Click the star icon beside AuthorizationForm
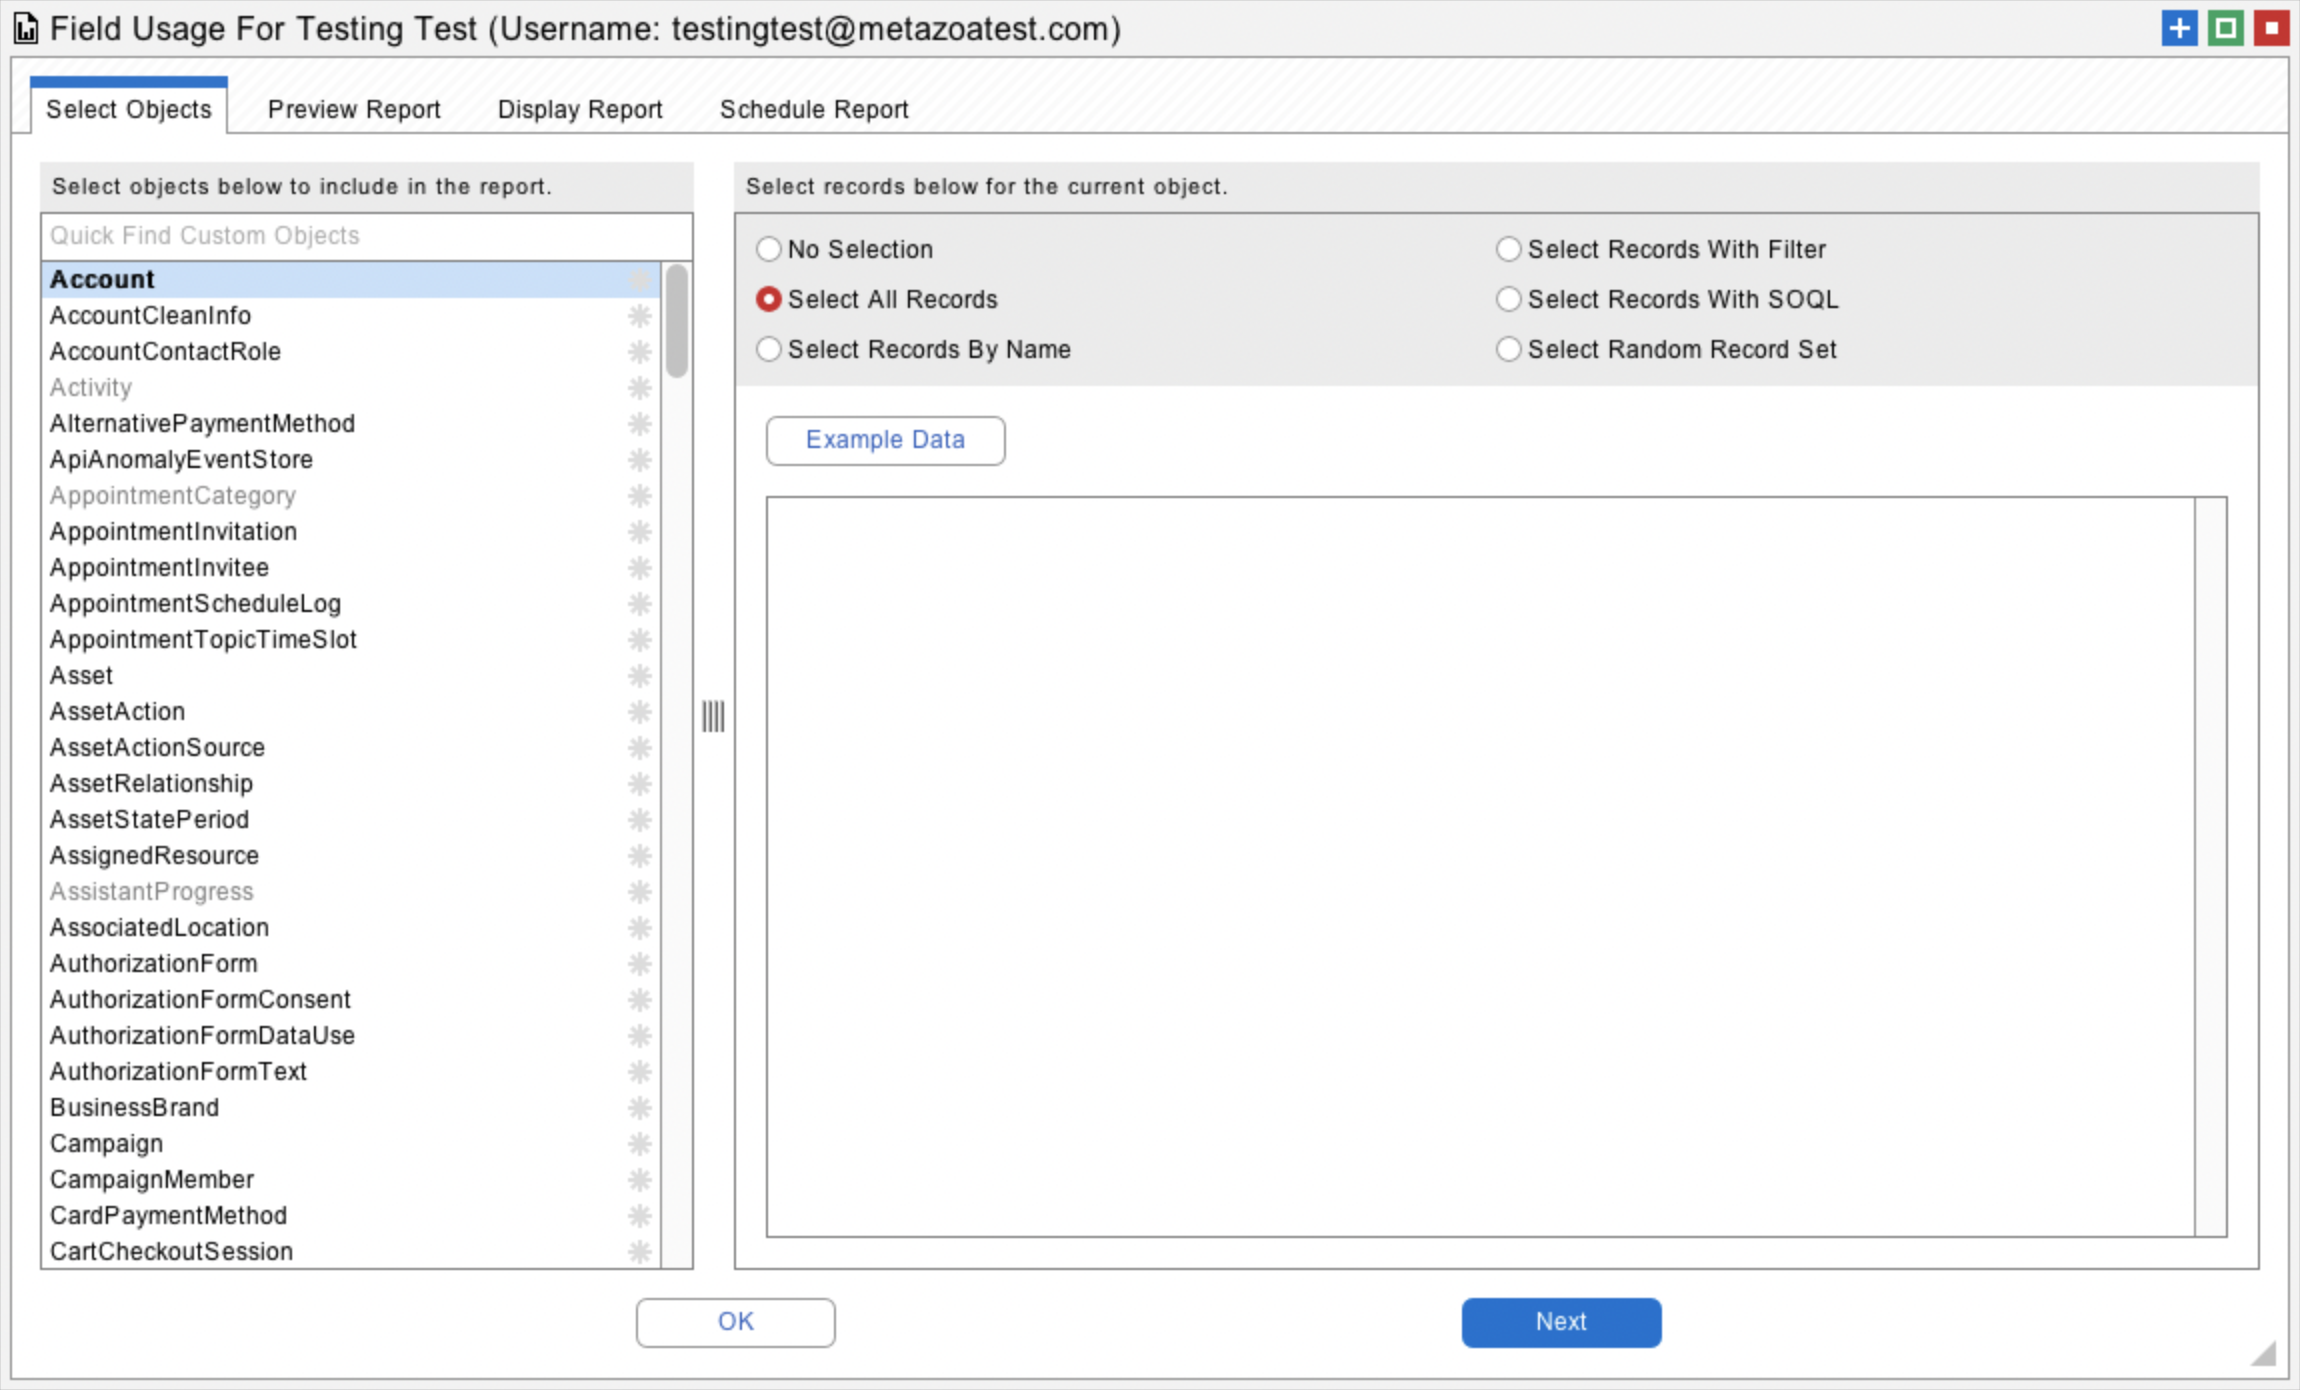The height and width of the screenshot is (1390, 2300). [x=640, y=964]
